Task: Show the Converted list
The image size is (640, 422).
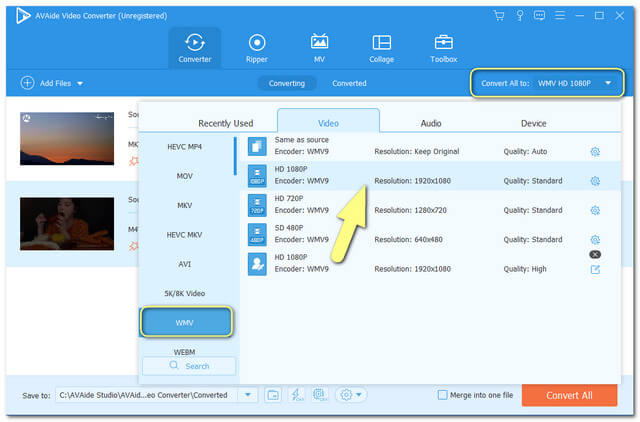Action: coord(349,83)
